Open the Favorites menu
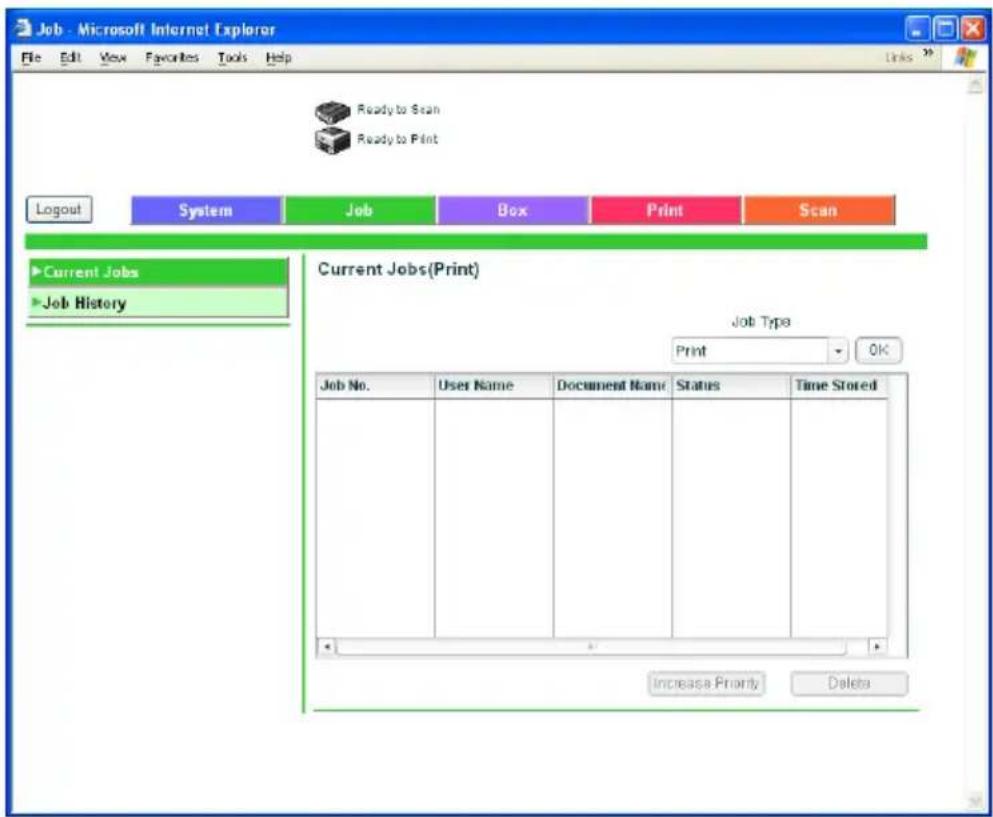 pos(172,58)
